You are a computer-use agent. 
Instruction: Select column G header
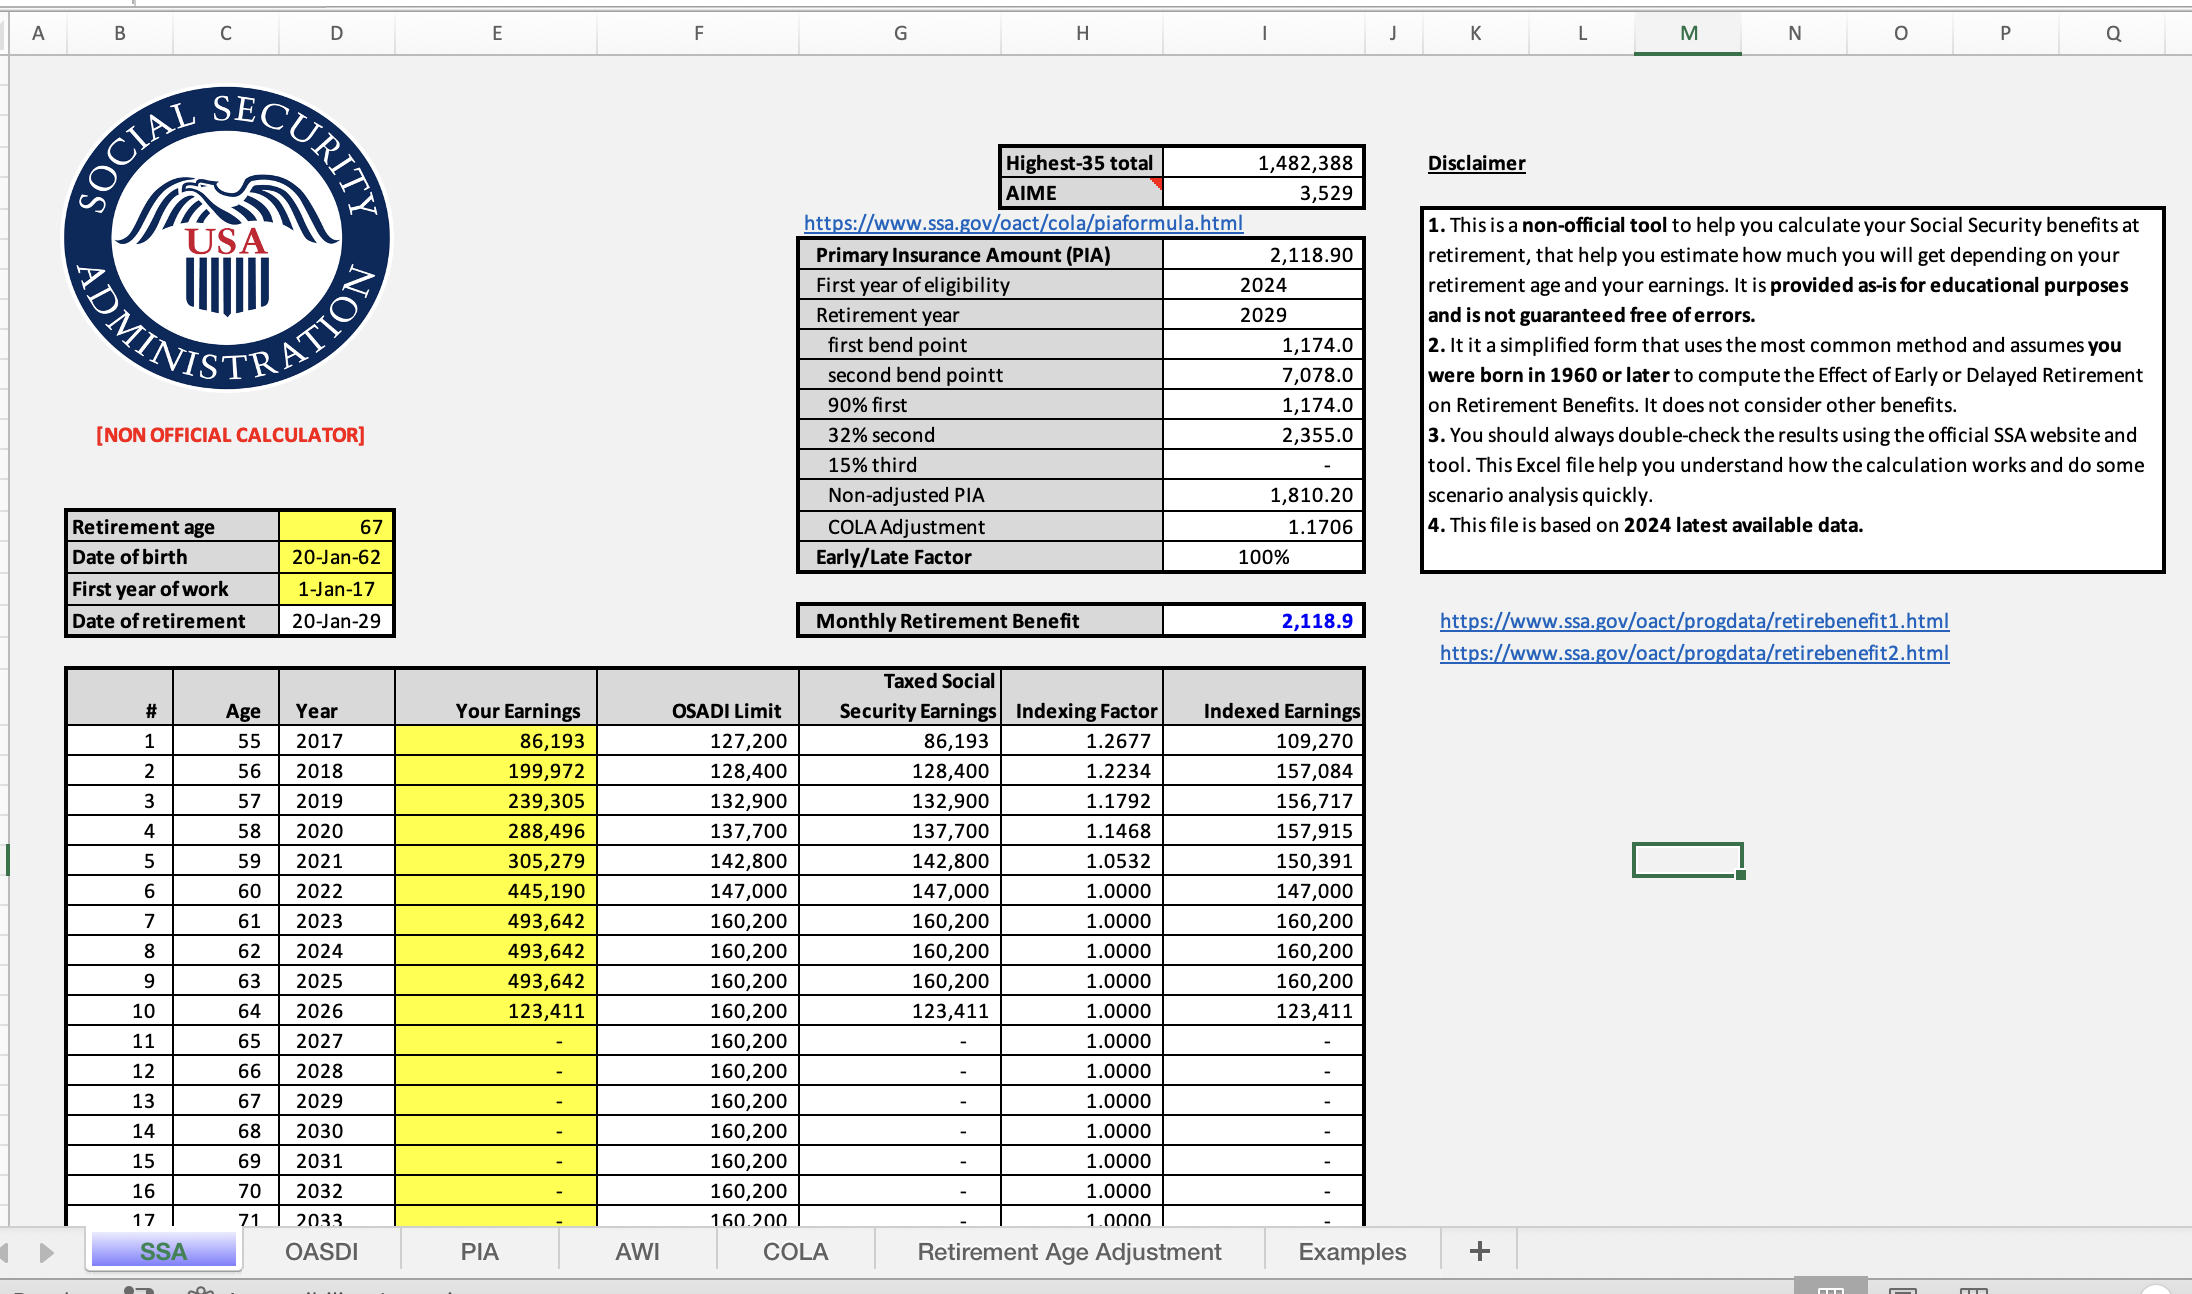click(x=900, y=33)
